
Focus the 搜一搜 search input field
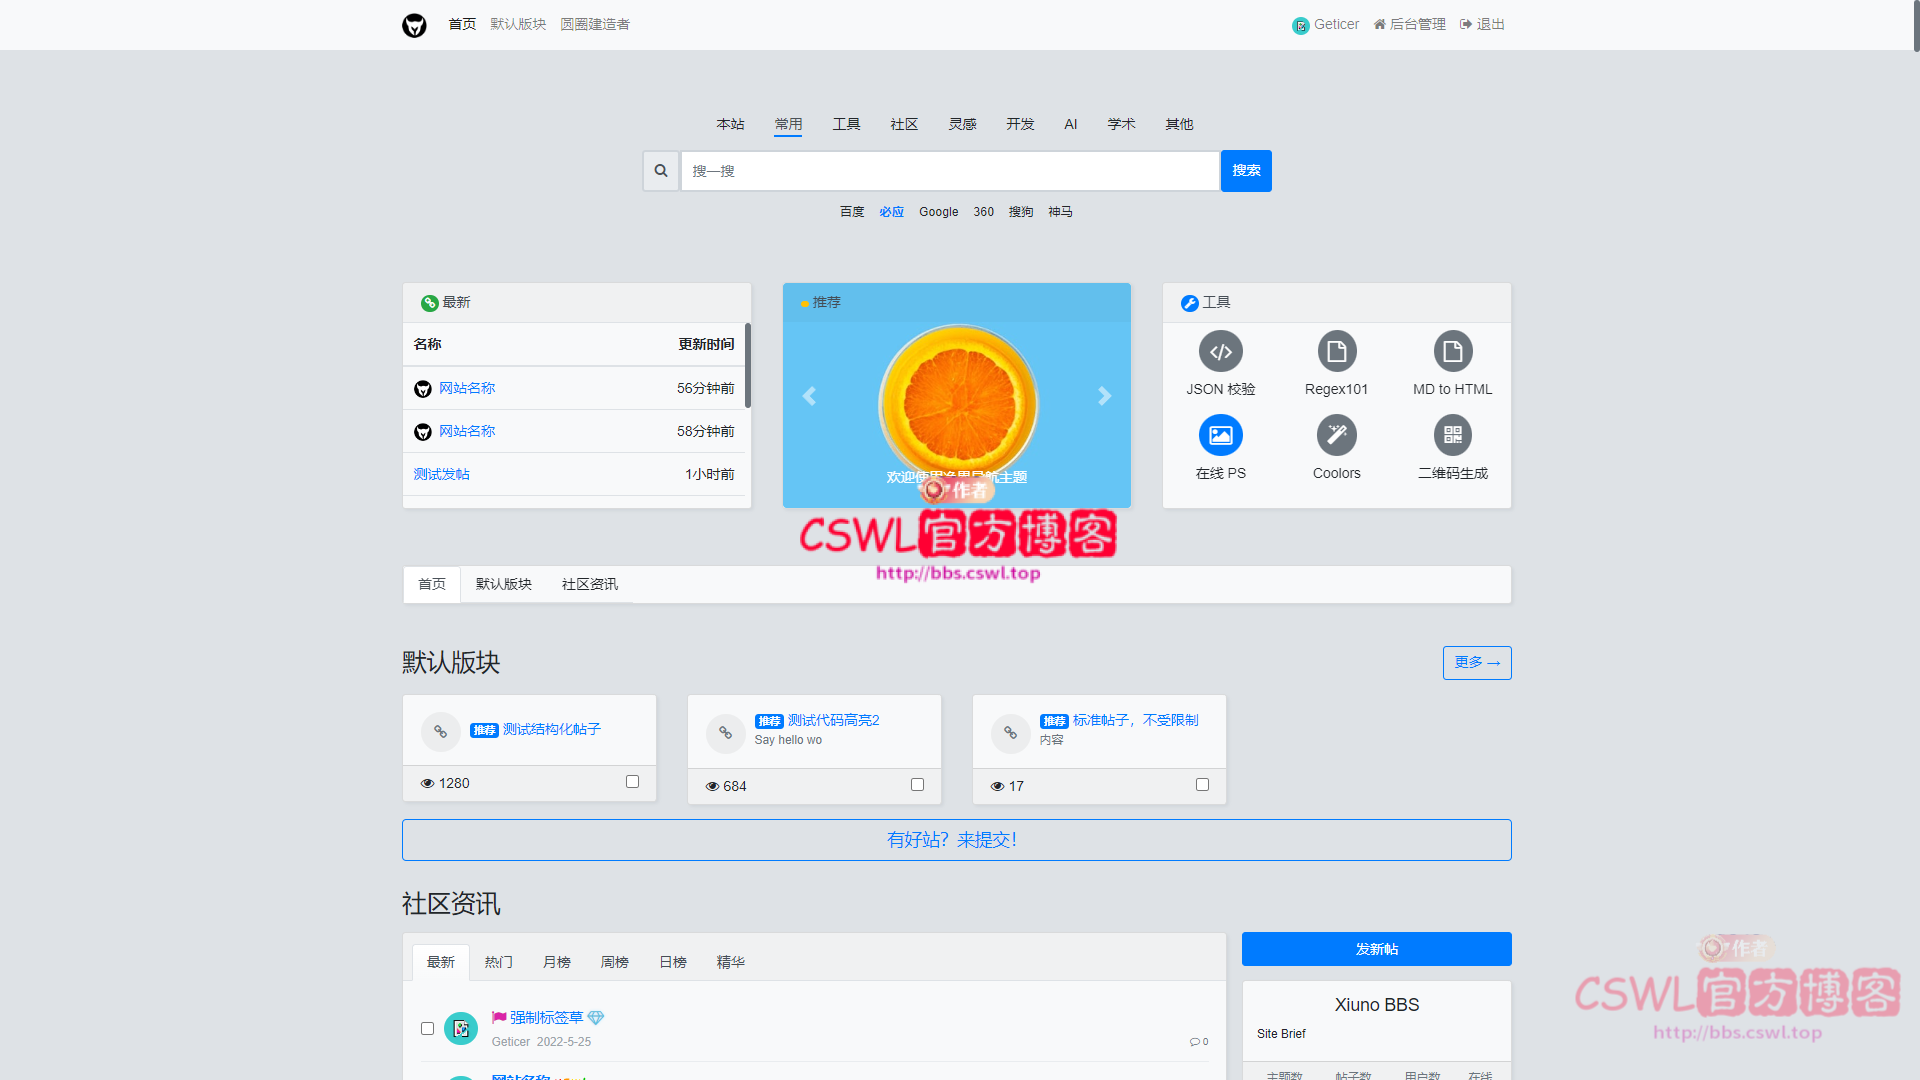(949, 171)
